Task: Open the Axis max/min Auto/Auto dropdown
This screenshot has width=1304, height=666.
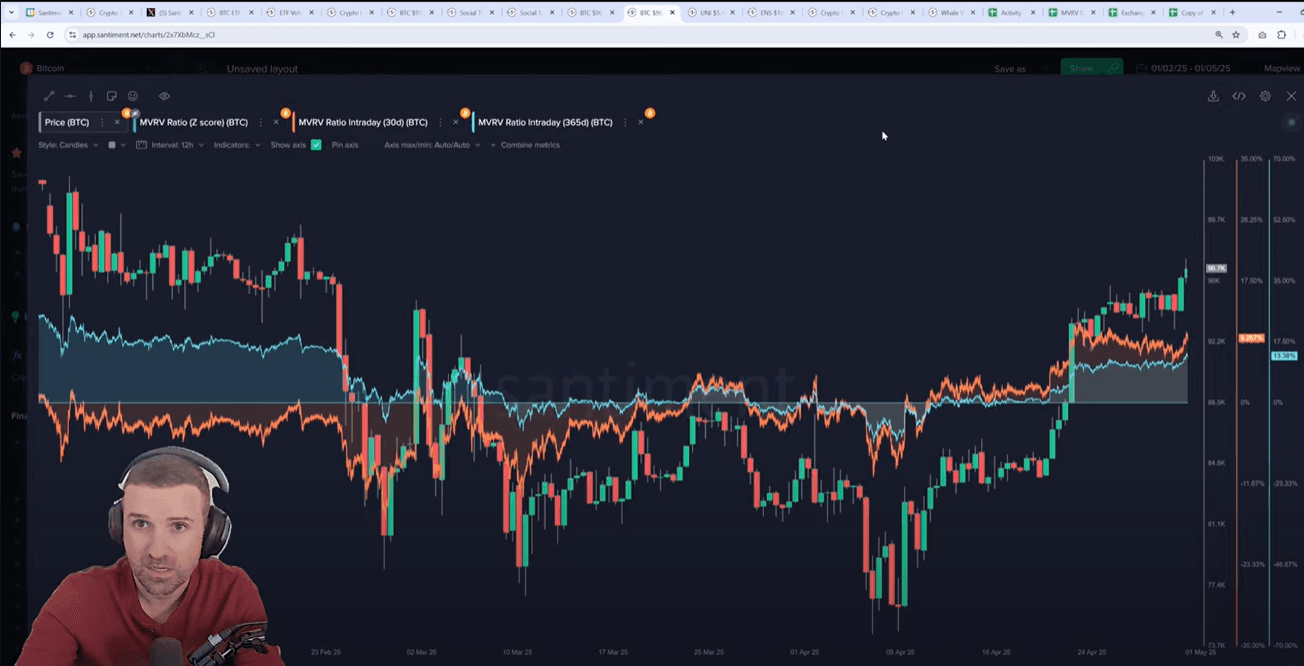Action: (x=432, y=145)
